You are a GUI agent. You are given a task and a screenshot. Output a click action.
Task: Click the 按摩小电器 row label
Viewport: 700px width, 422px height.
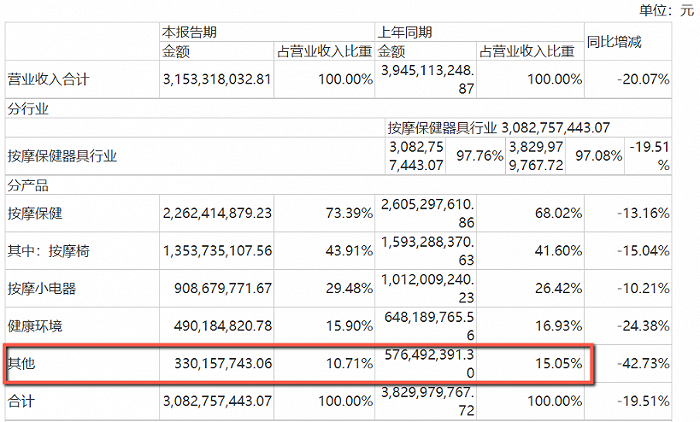click(42, 289)
